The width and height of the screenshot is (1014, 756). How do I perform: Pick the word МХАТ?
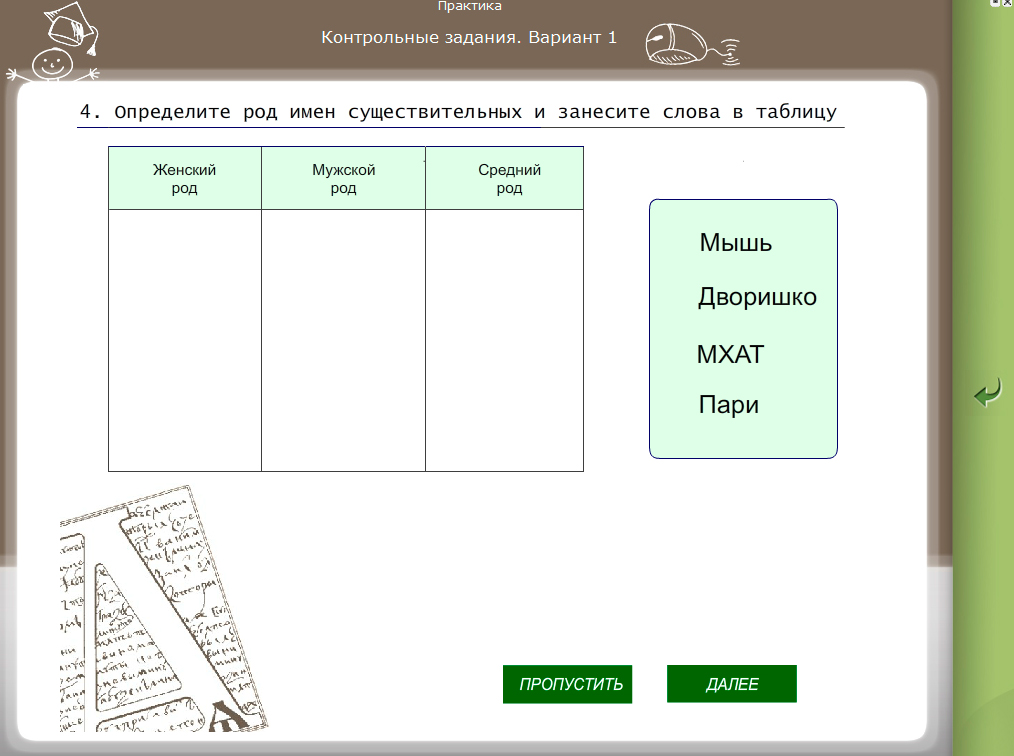click(730, 355)
